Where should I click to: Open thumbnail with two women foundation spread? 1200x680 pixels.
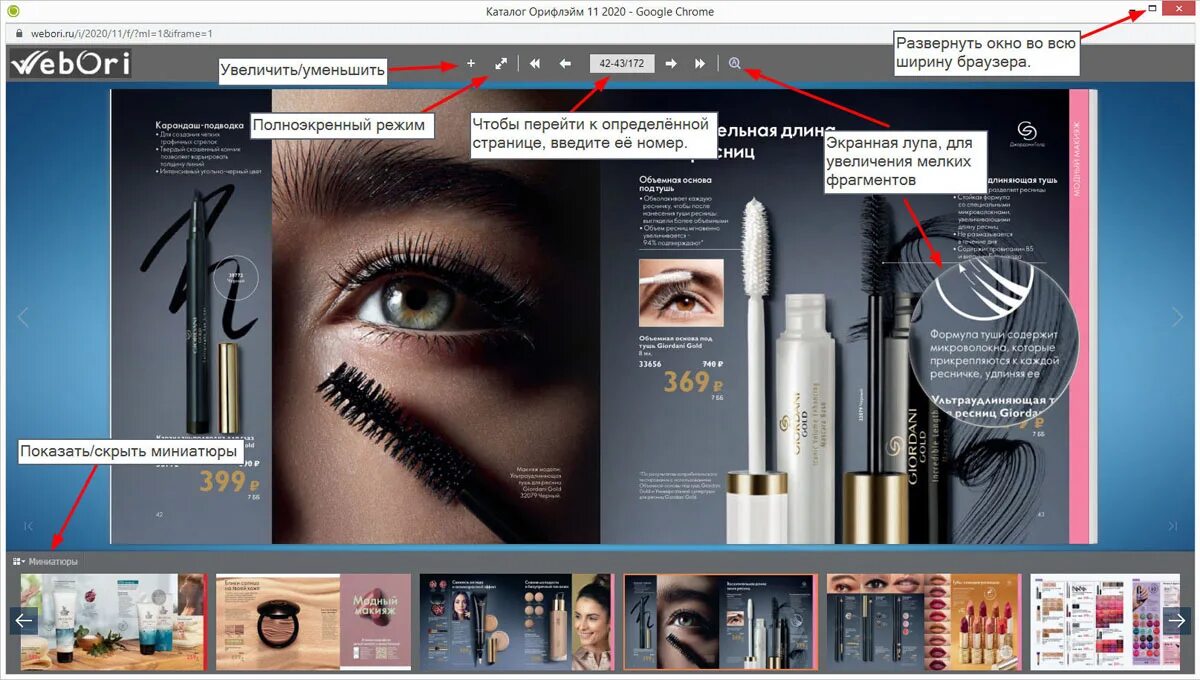coord(516,621)
